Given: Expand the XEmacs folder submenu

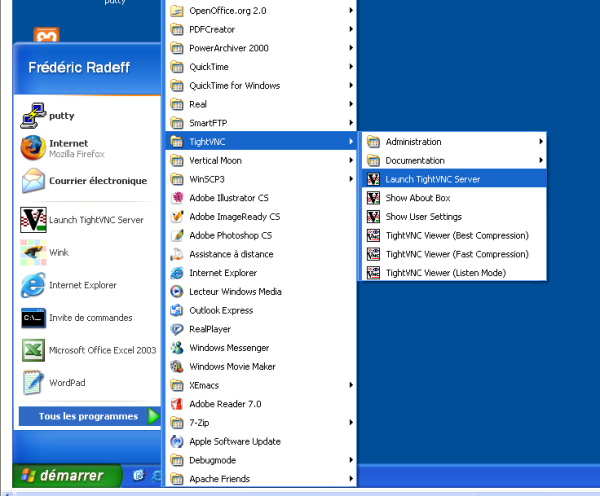Looking at the screenshot, I should [261, 385].
